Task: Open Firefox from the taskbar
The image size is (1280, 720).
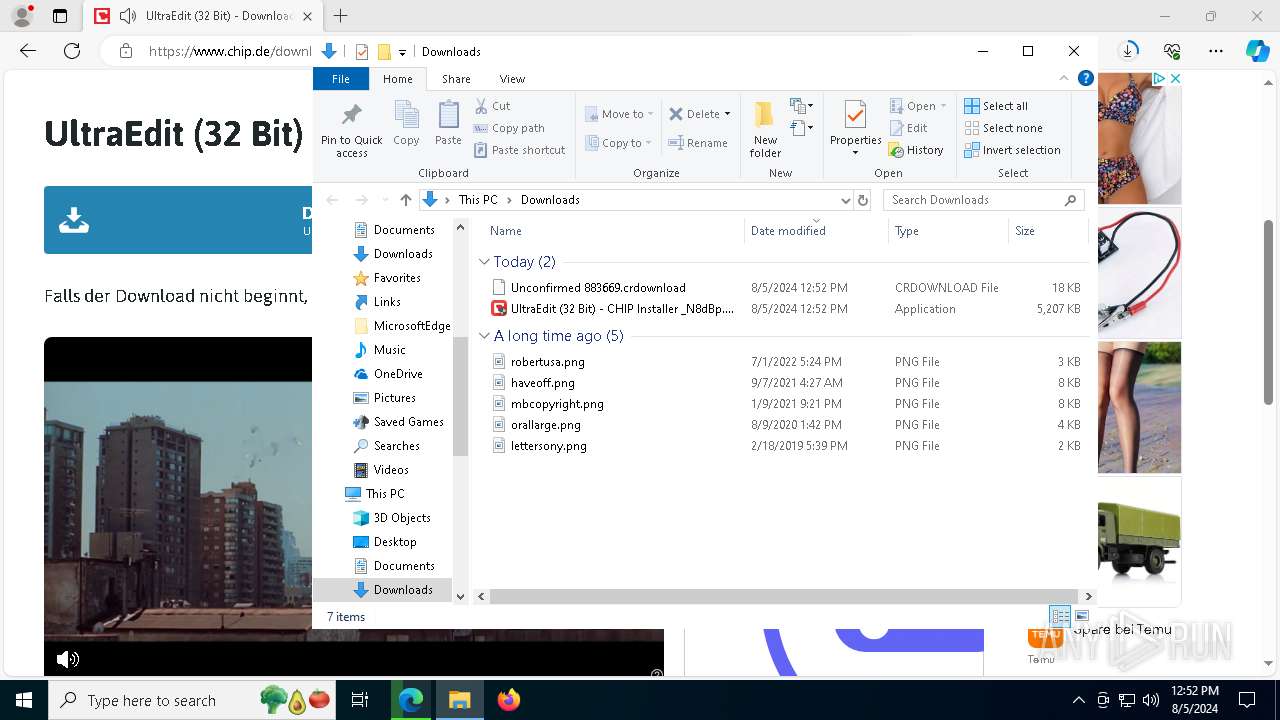Action: [509, 700]
